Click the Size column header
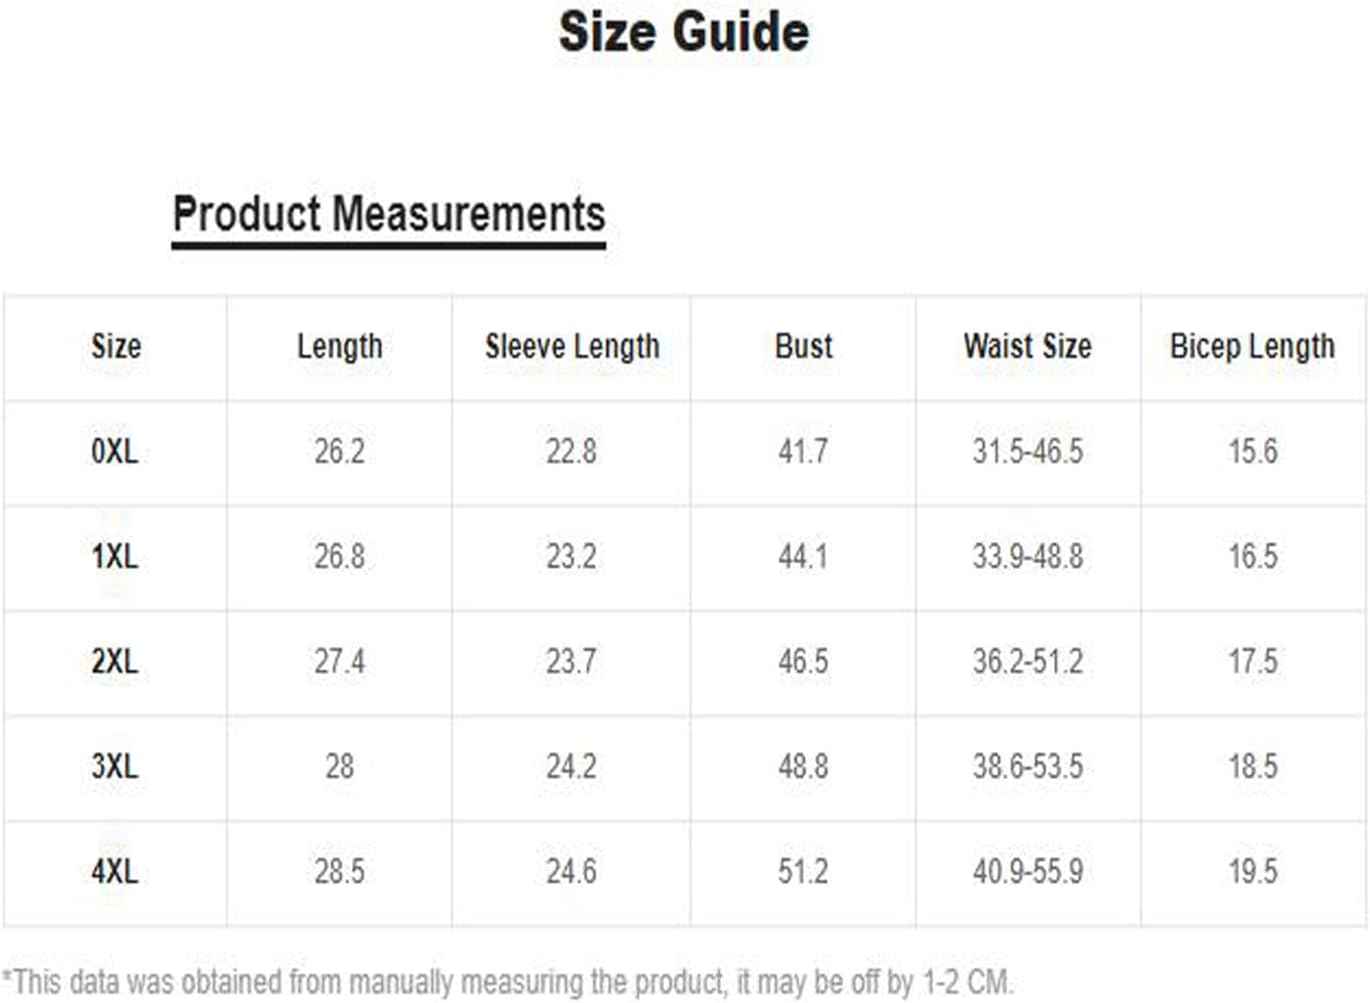1370x1003 pixels. click(116, 346)
